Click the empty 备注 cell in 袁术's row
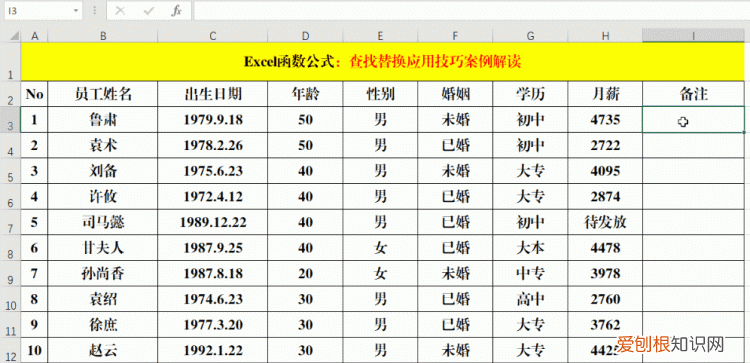The width and height of the screenshot is (750, 363). click(x=694, y=145)
